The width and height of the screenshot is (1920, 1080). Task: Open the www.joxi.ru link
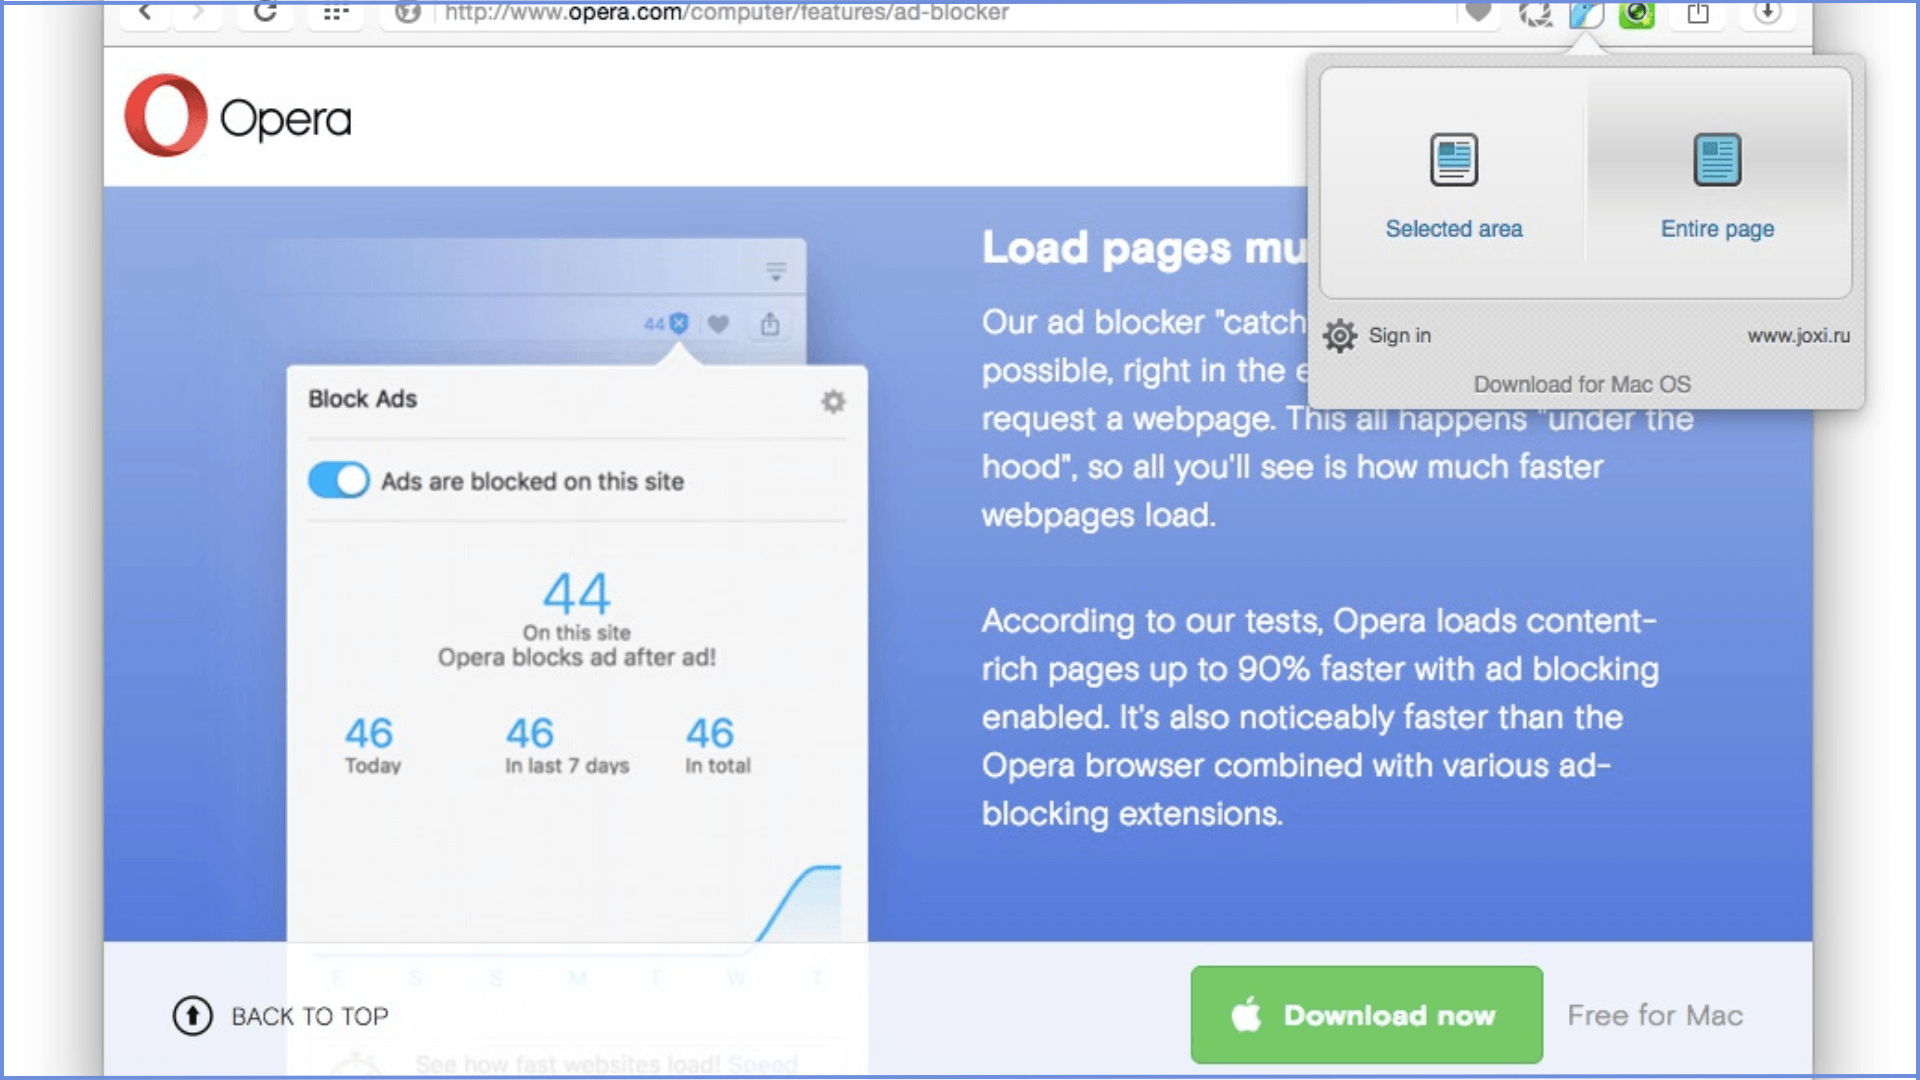click(x=1798, y=336)
